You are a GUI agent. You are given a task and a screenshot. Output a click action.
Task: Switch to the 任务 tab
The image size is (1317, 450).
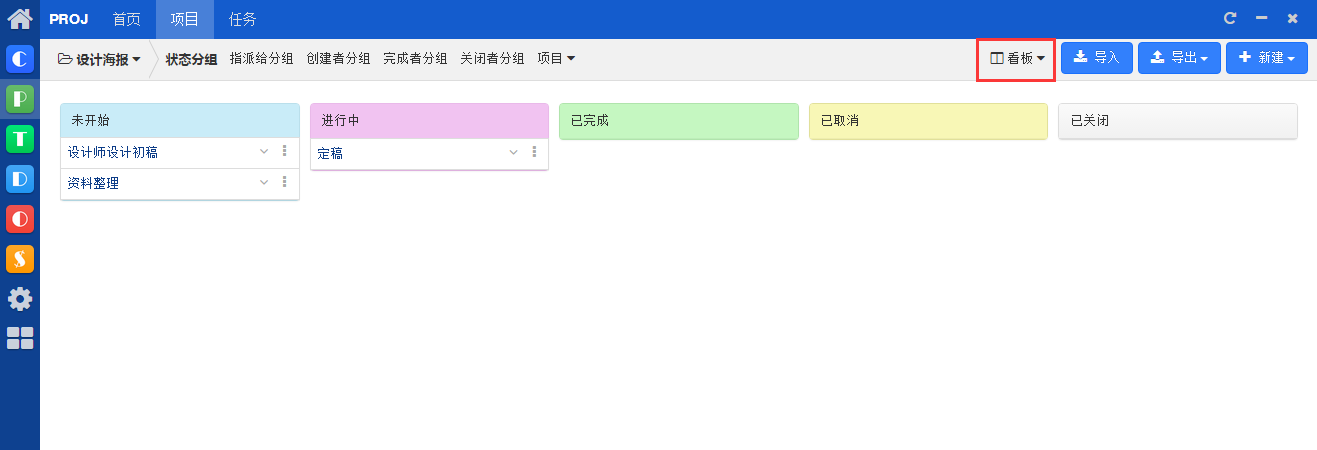[243, 19]
